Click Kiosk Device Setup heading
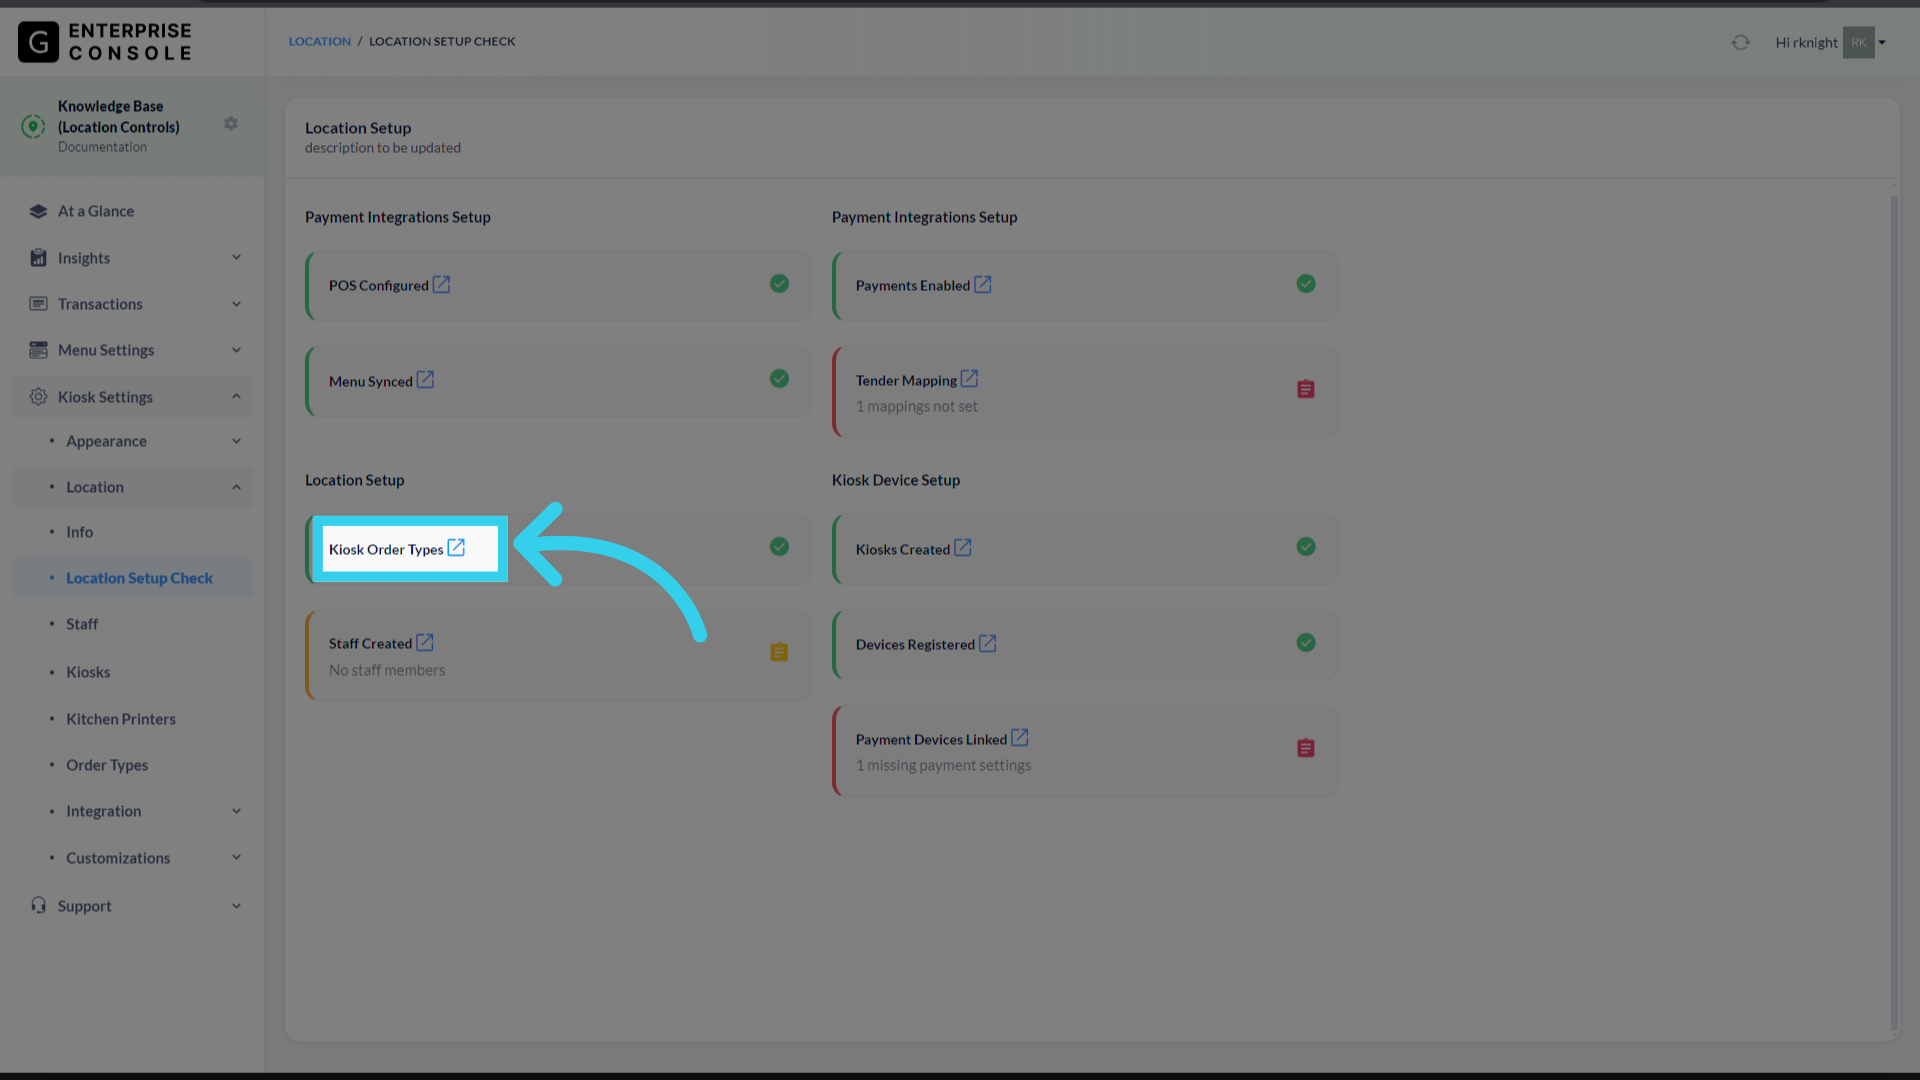Image resolution: width=1920 pixels, height=1080 pixels. pos(896,480)
